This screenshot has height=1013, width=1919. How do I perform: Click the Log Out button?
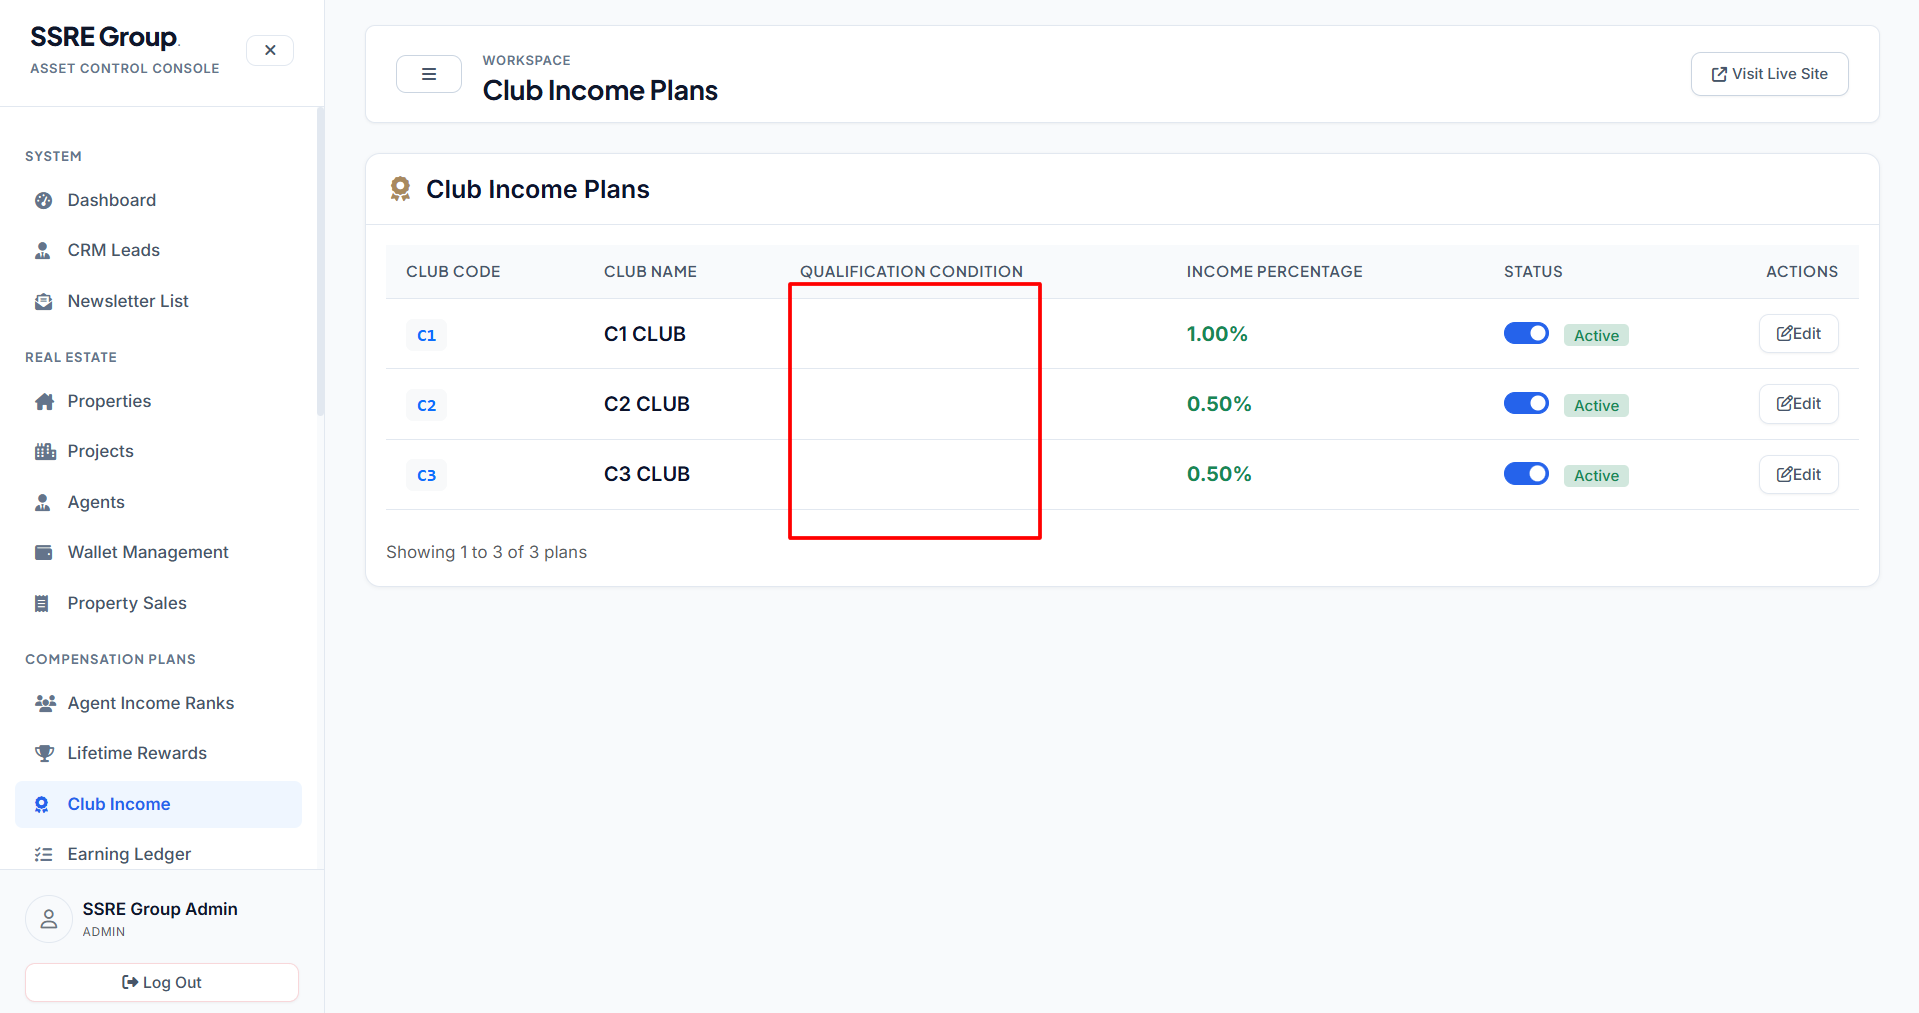[x=162, y=982]
